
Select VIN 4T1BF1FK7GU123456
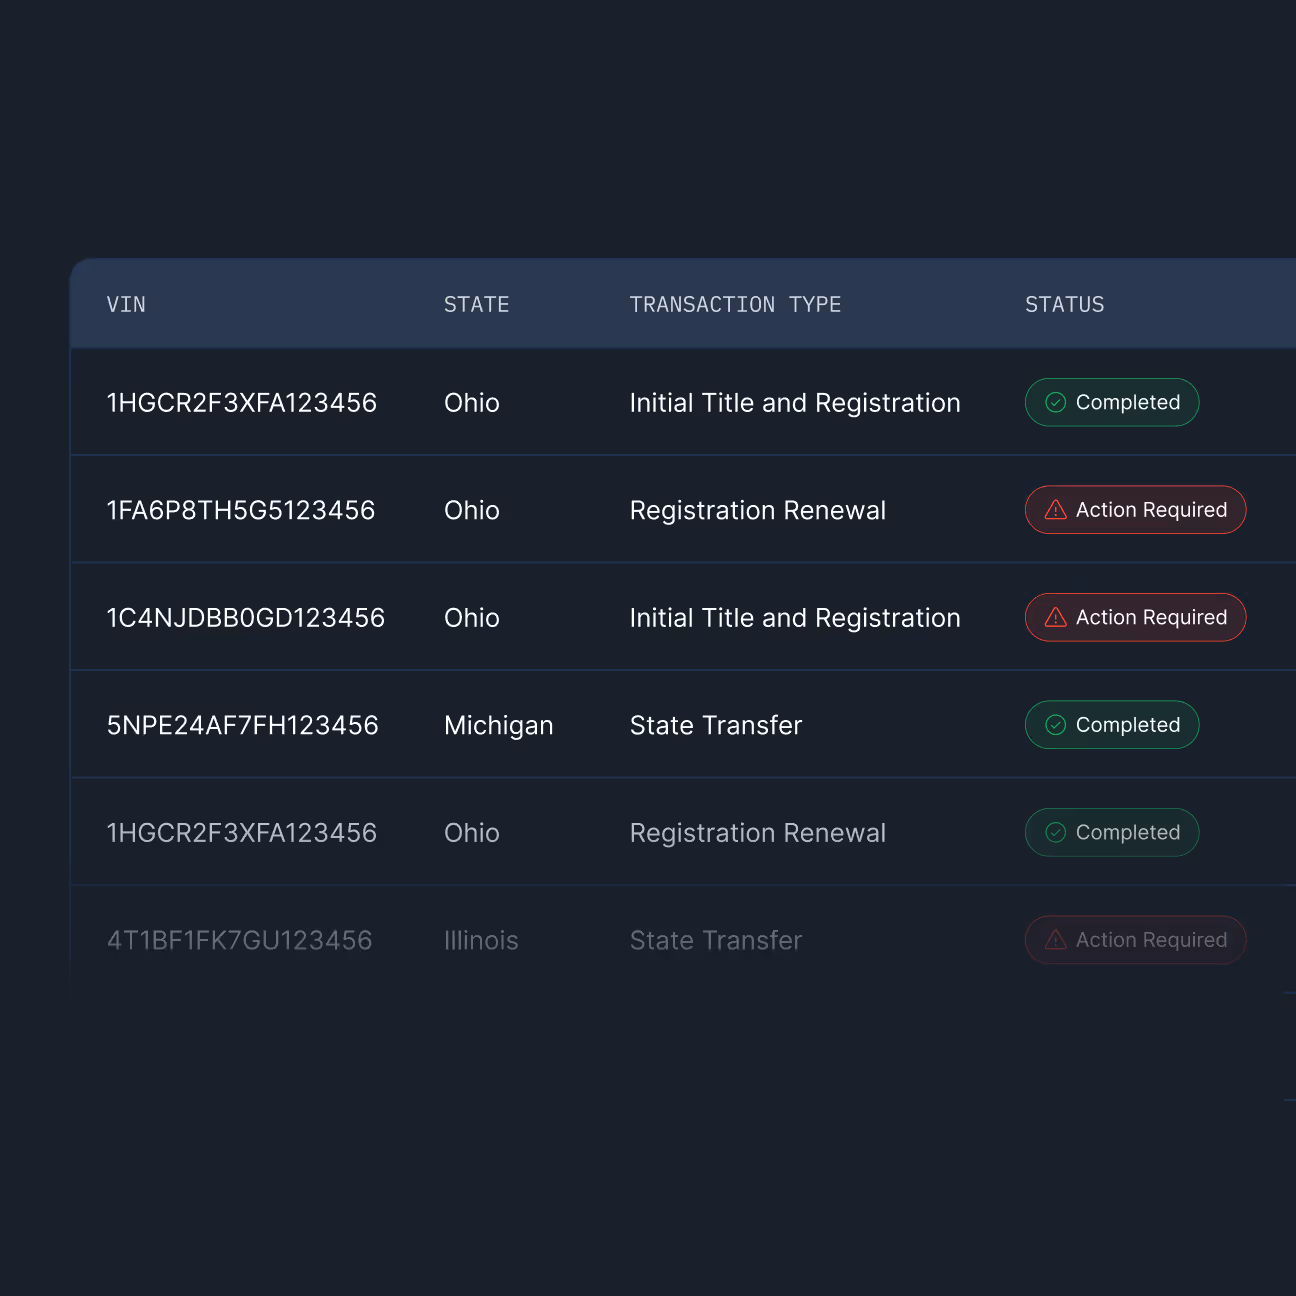point(240,940)
